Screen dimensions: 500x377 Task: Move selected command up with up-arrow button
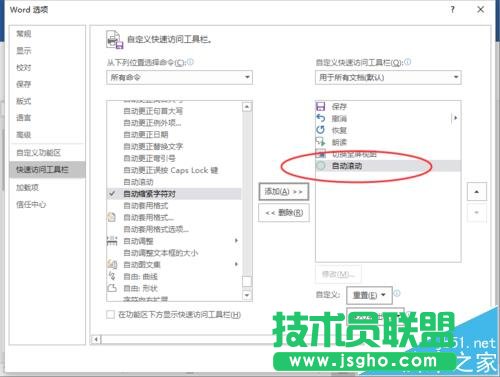(477, 192)
